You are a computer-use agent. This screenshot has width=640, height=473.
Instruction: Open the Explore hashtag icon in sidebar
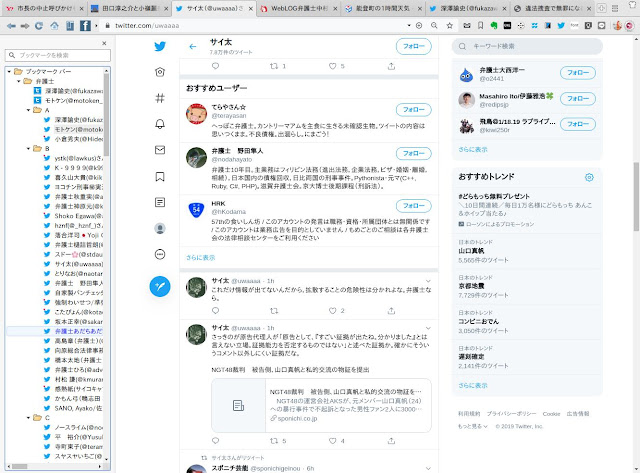160,98
